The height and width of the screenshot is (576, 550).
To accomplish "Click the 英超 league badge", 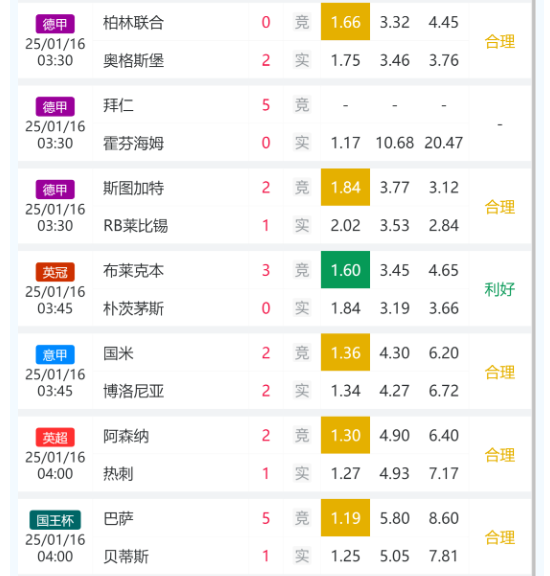I will click(x=55, y=437).
